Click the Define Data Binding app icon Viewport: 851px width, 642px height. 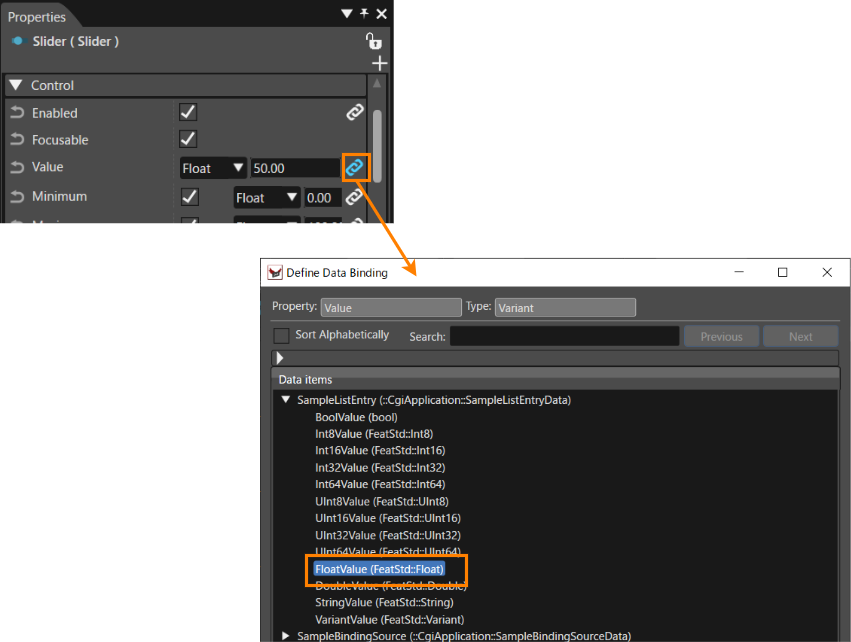click(275, 272)
